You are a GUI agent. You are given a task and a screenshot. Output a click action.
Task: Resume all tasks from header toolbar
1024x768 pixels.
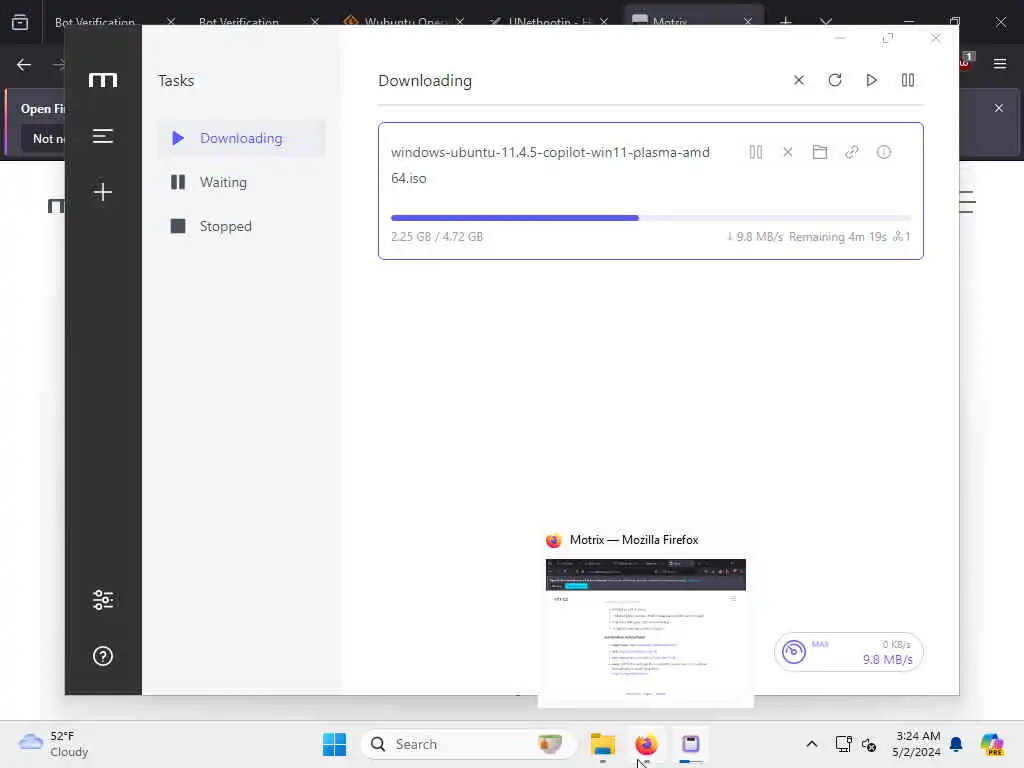[871, 80]
